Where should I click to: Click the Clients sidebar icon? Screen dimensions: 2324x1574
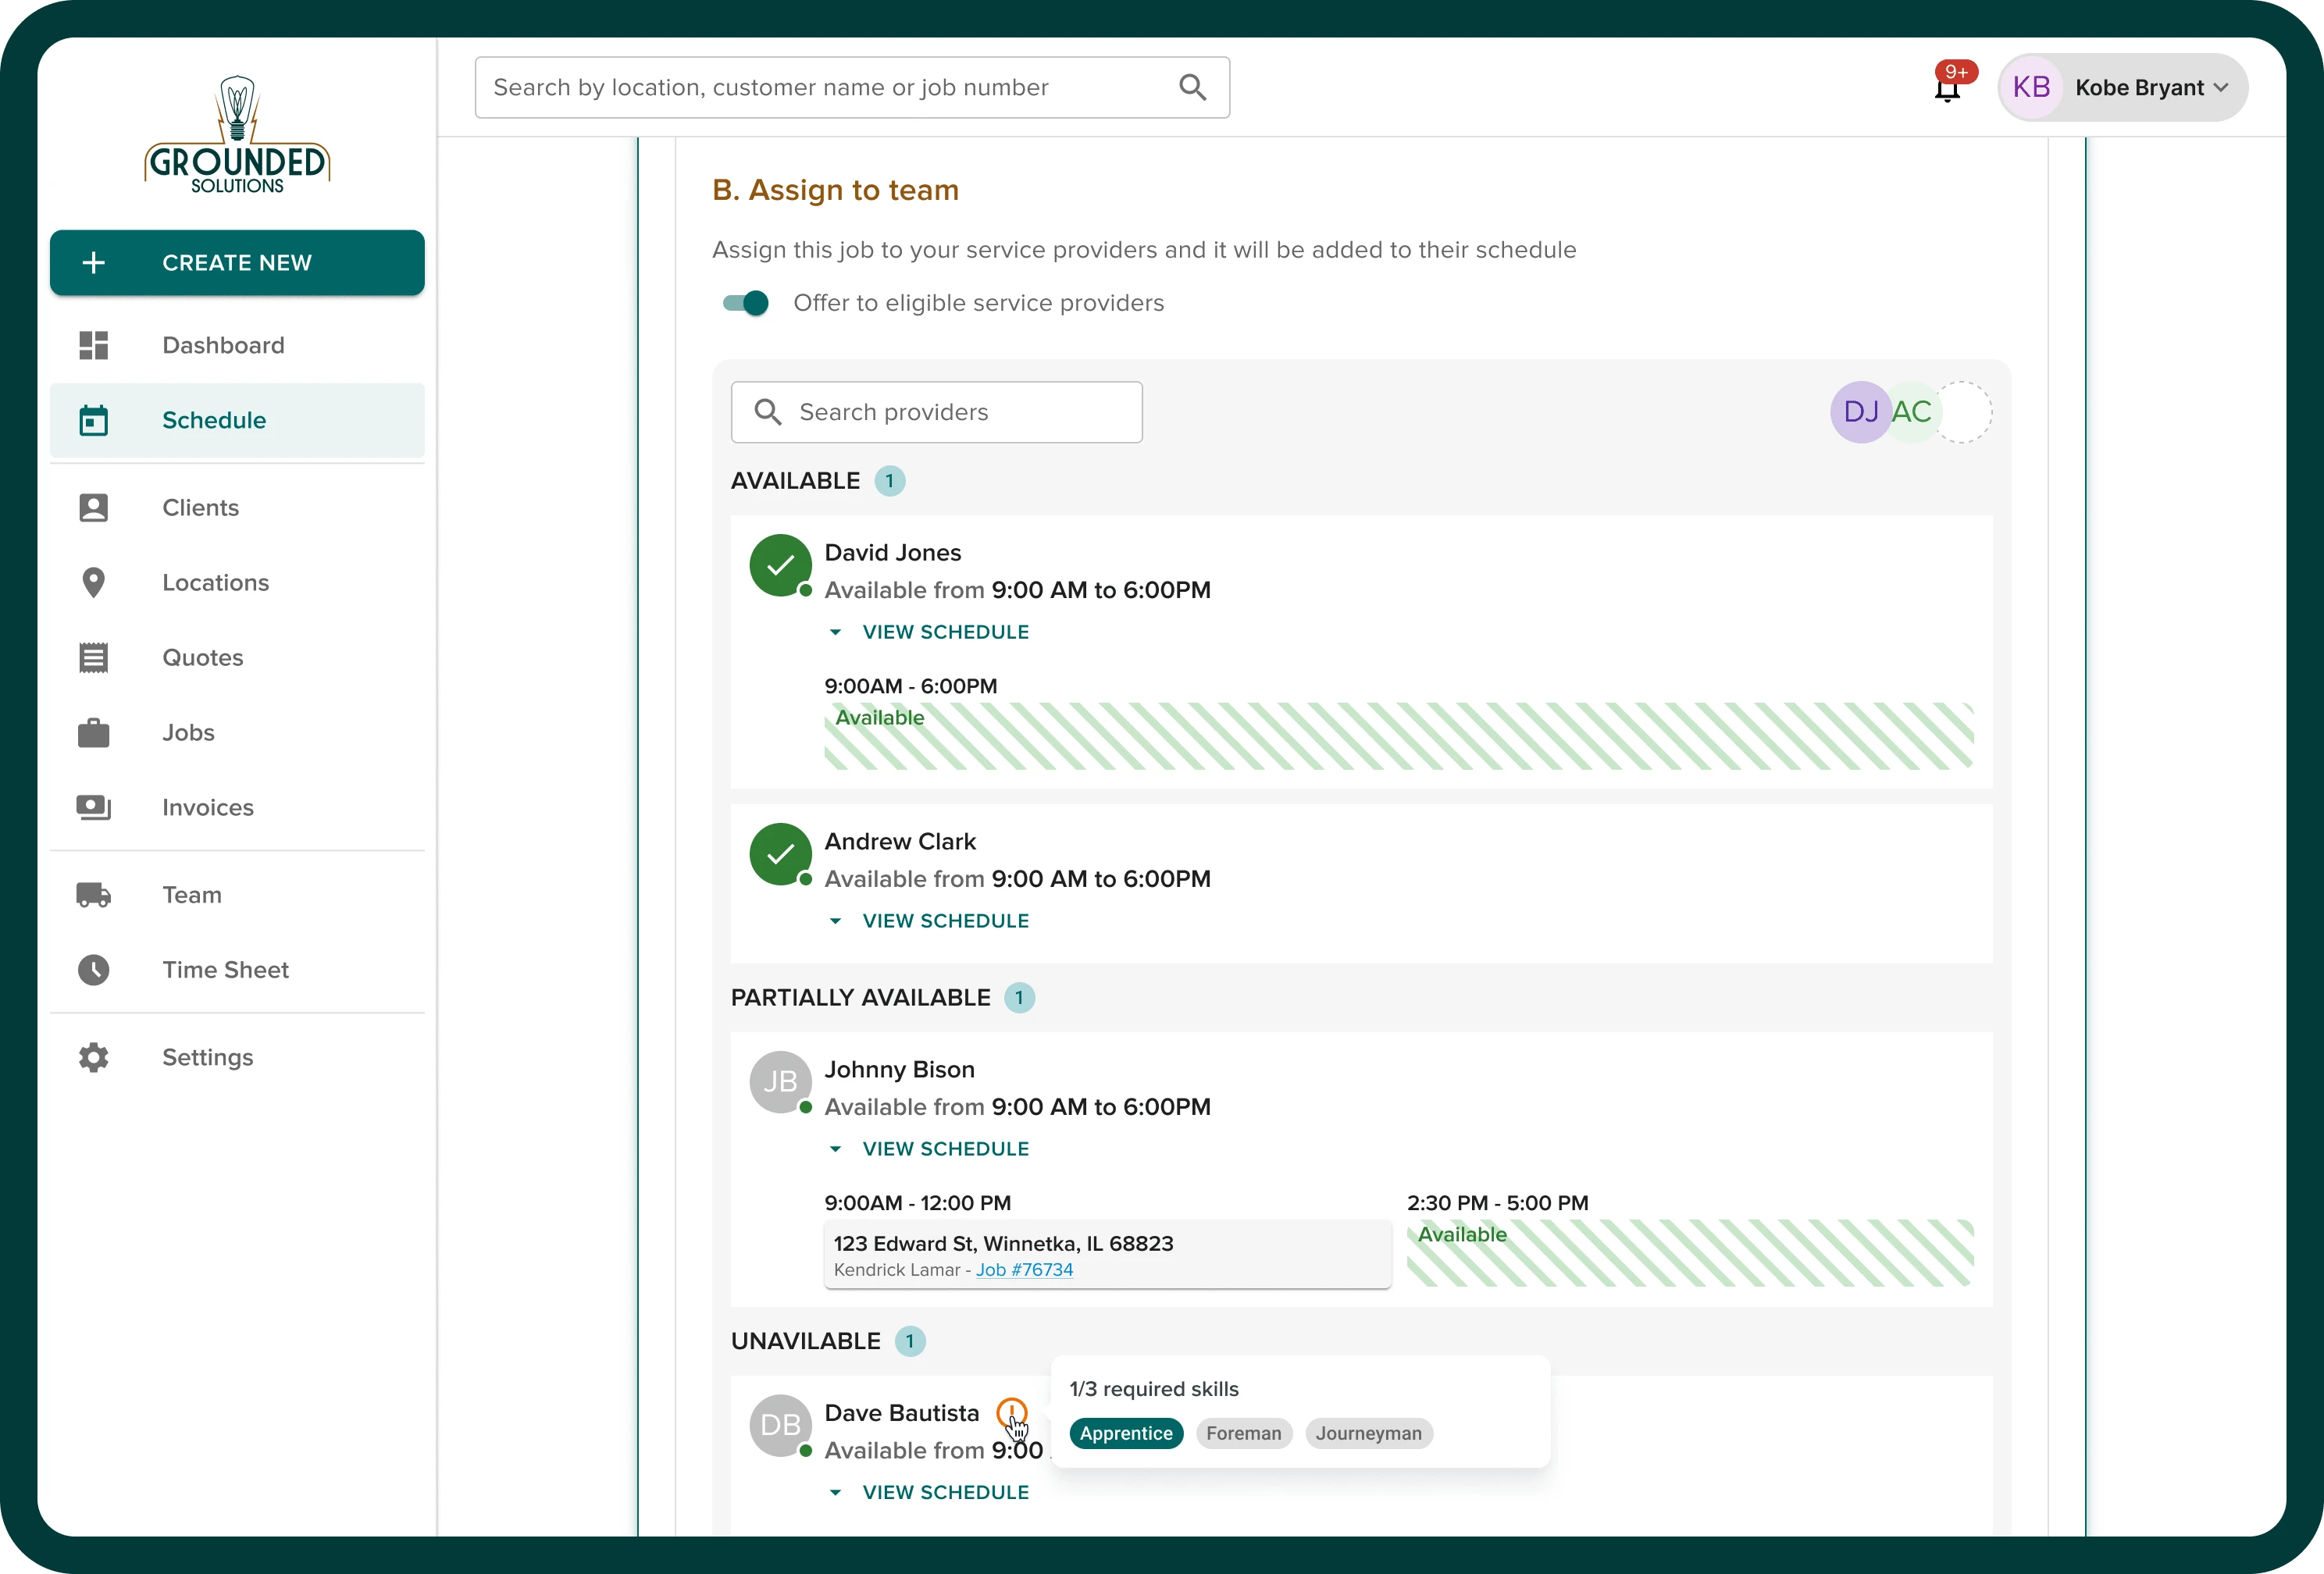[93, 507]
